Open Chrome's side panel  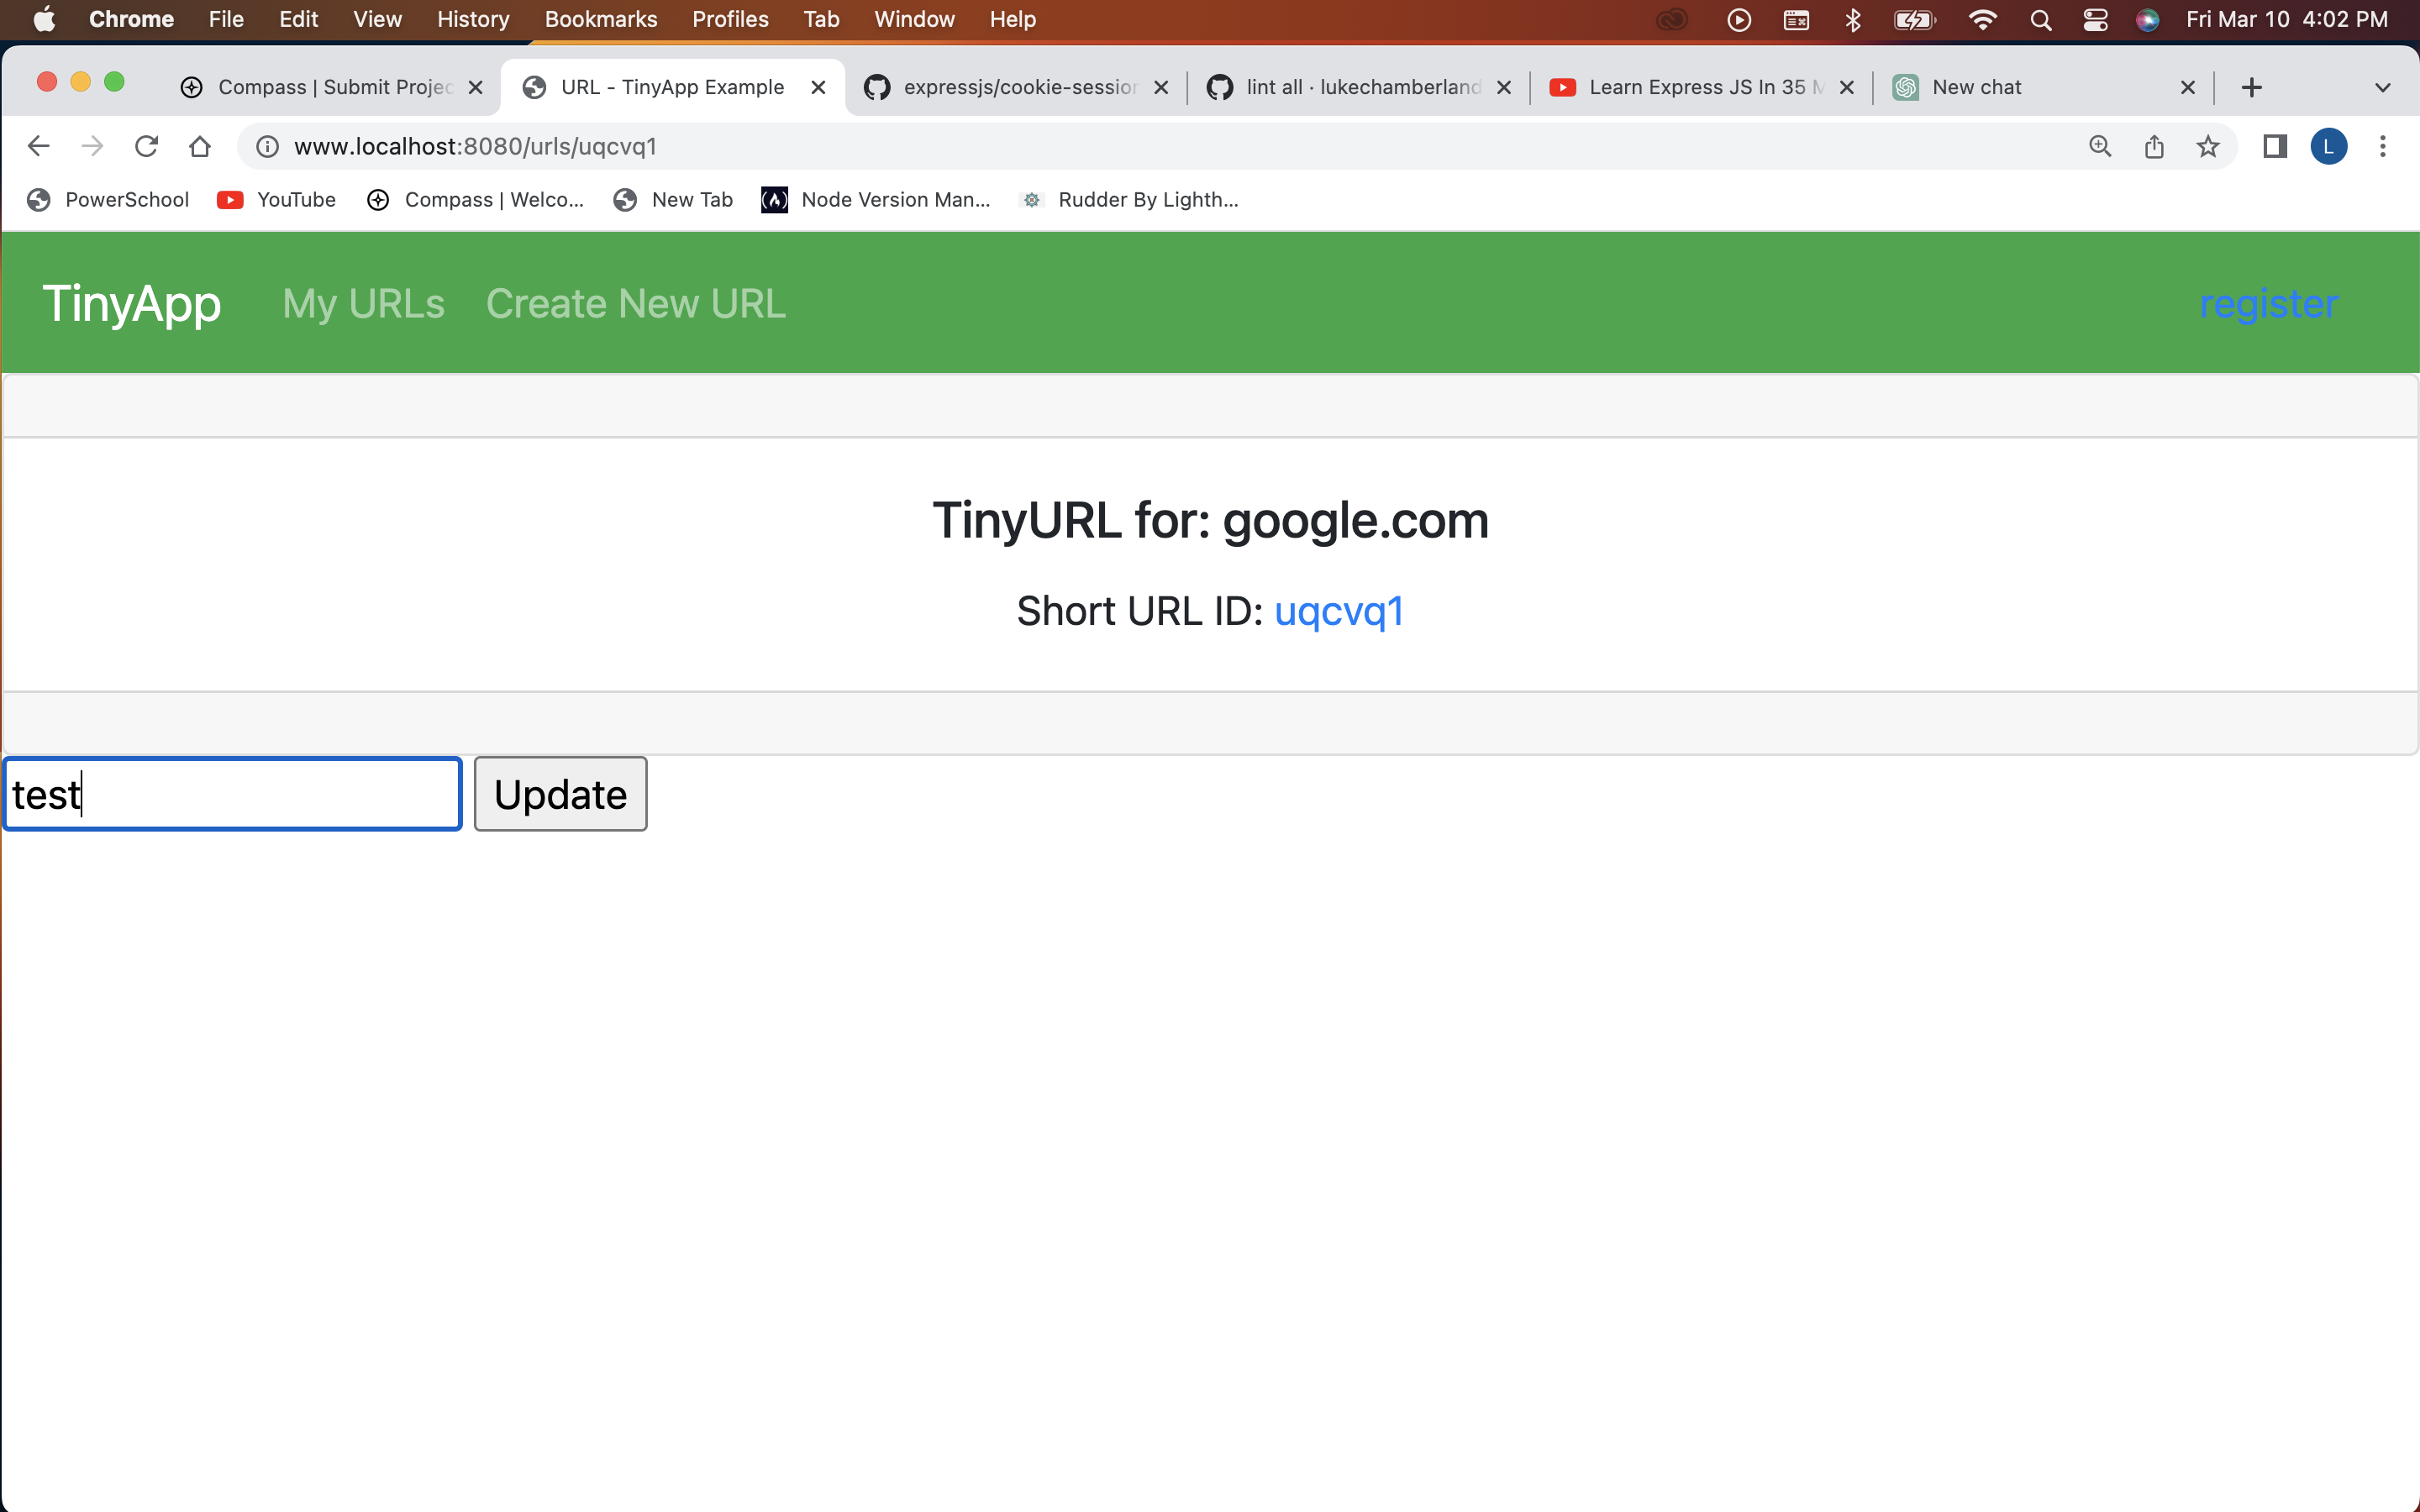click(x=2274, y=146)
